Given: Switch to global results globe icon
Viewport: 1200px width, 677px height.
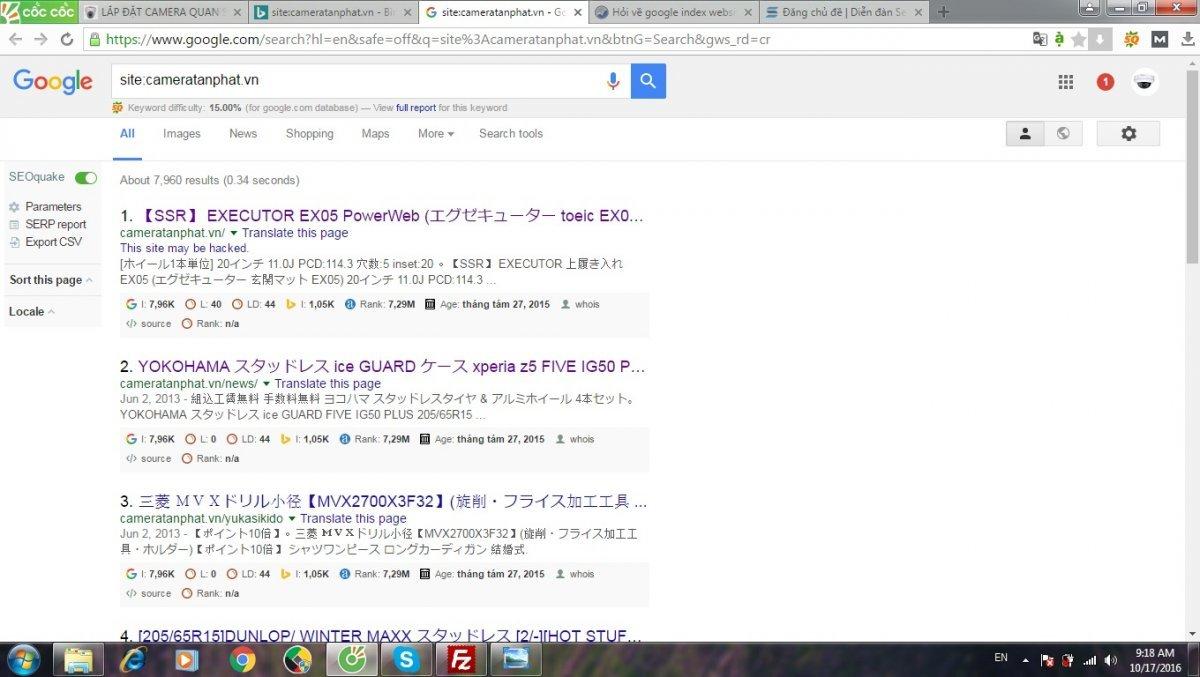Looking at the screenshot, I should click(1063, 133).
